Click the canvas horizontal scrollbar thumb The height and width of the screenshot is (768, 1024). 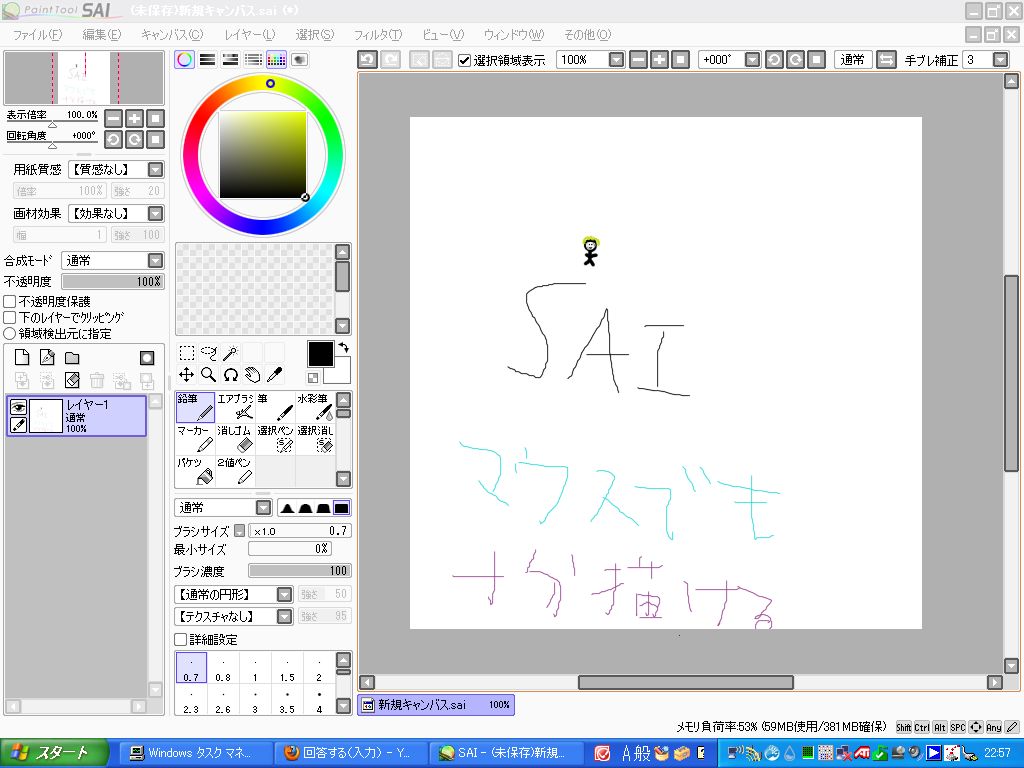pyautogui.click(x=686, y=682)
